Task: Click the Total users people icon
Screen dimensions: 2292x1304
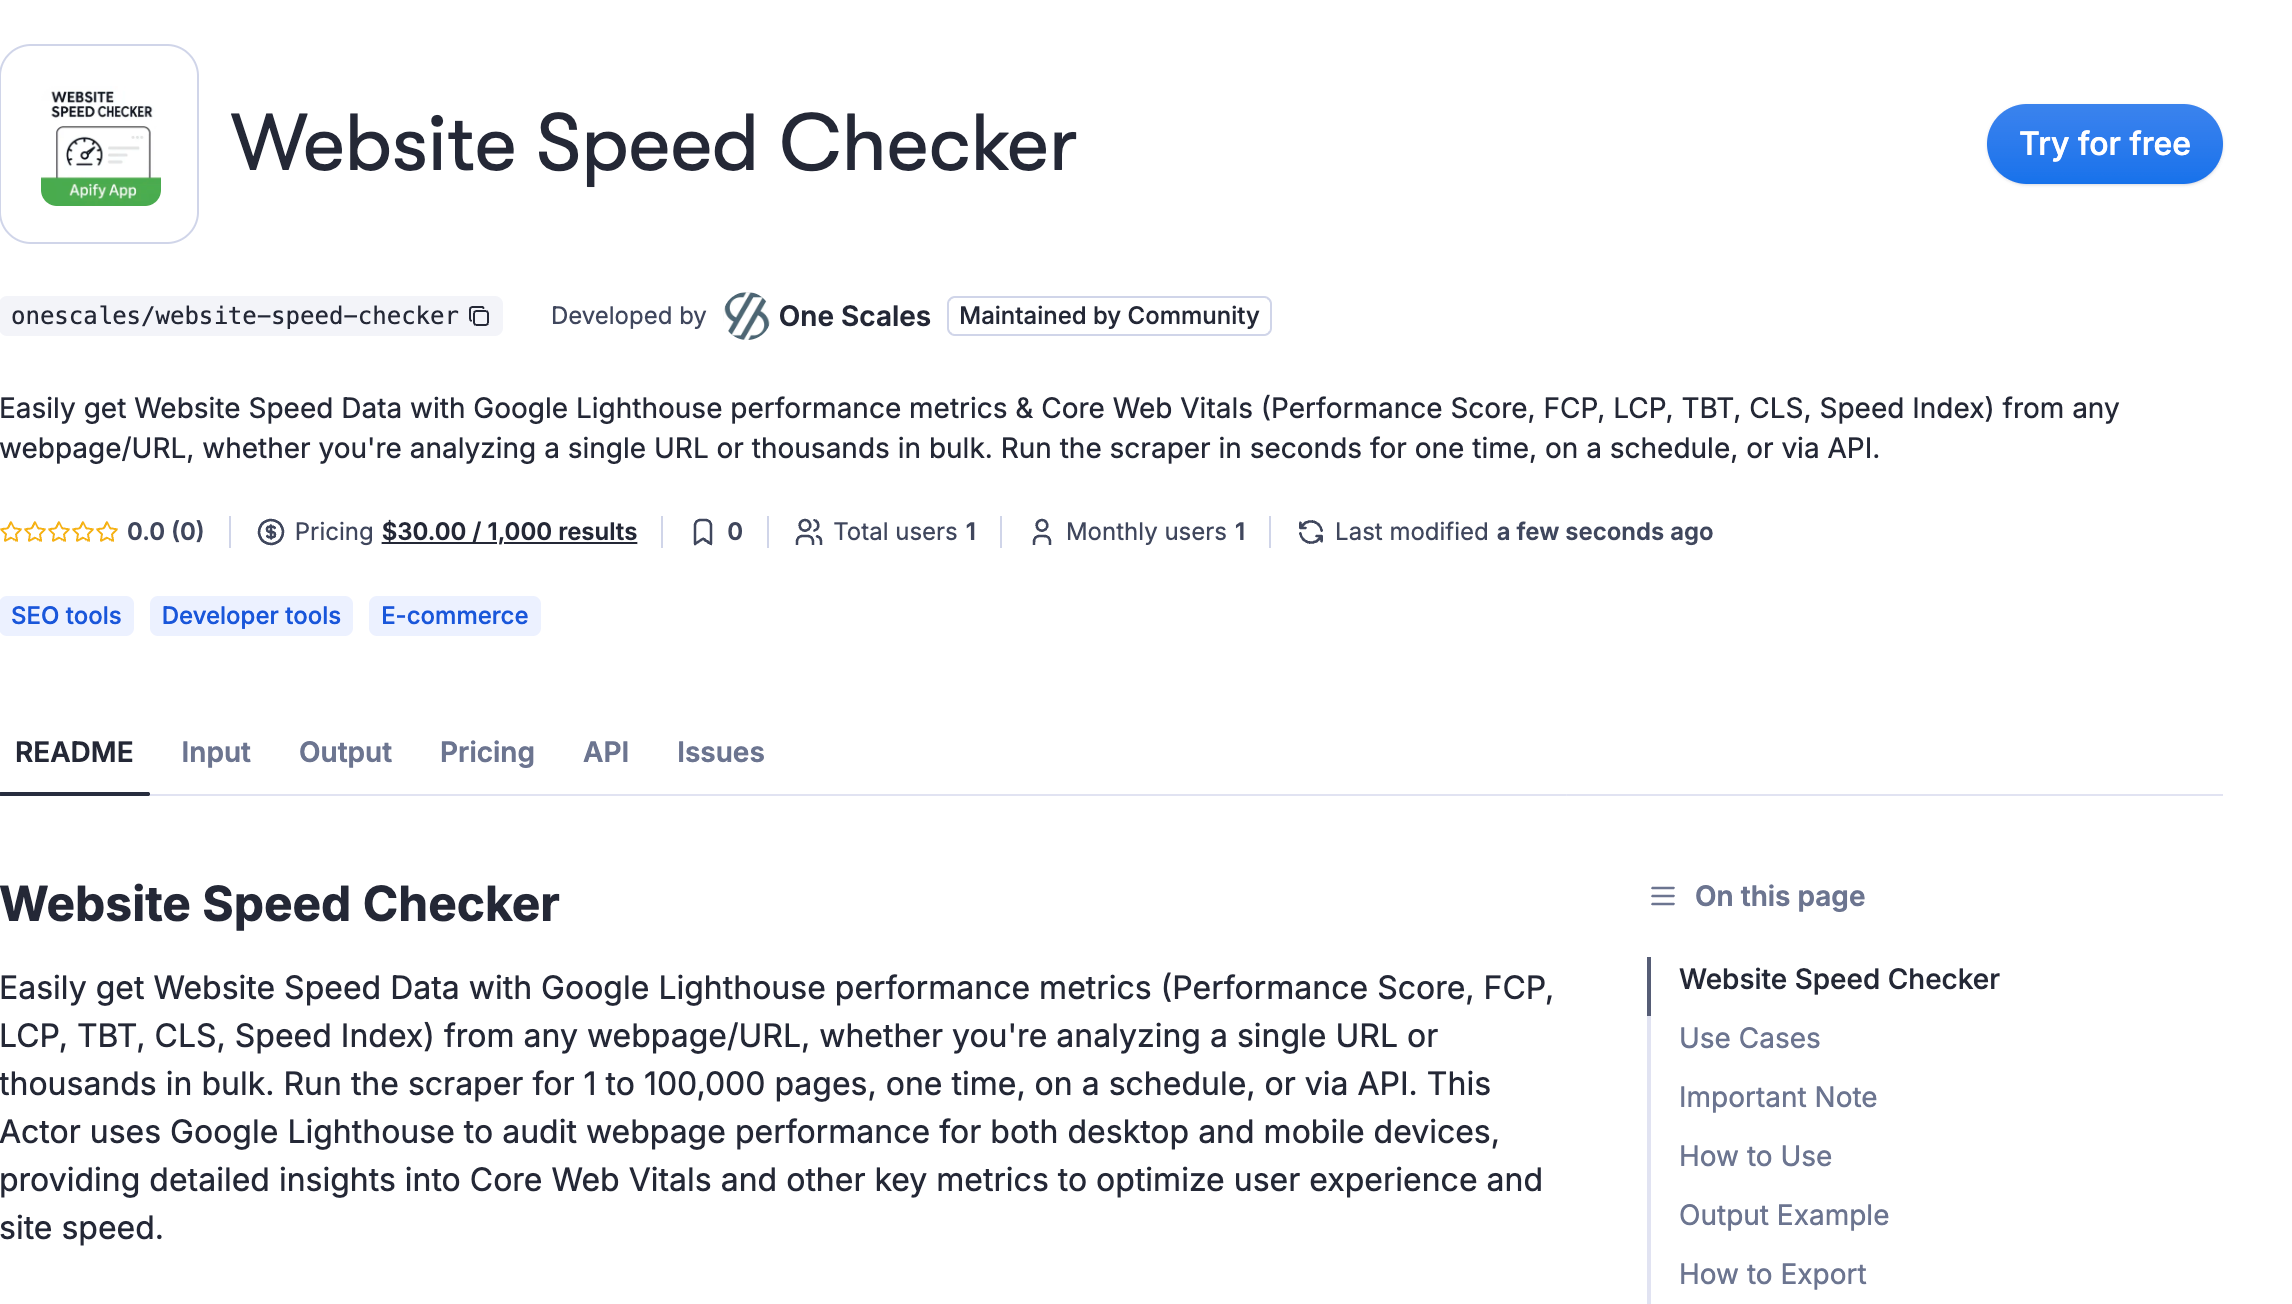Action: [x=808, y=532]
